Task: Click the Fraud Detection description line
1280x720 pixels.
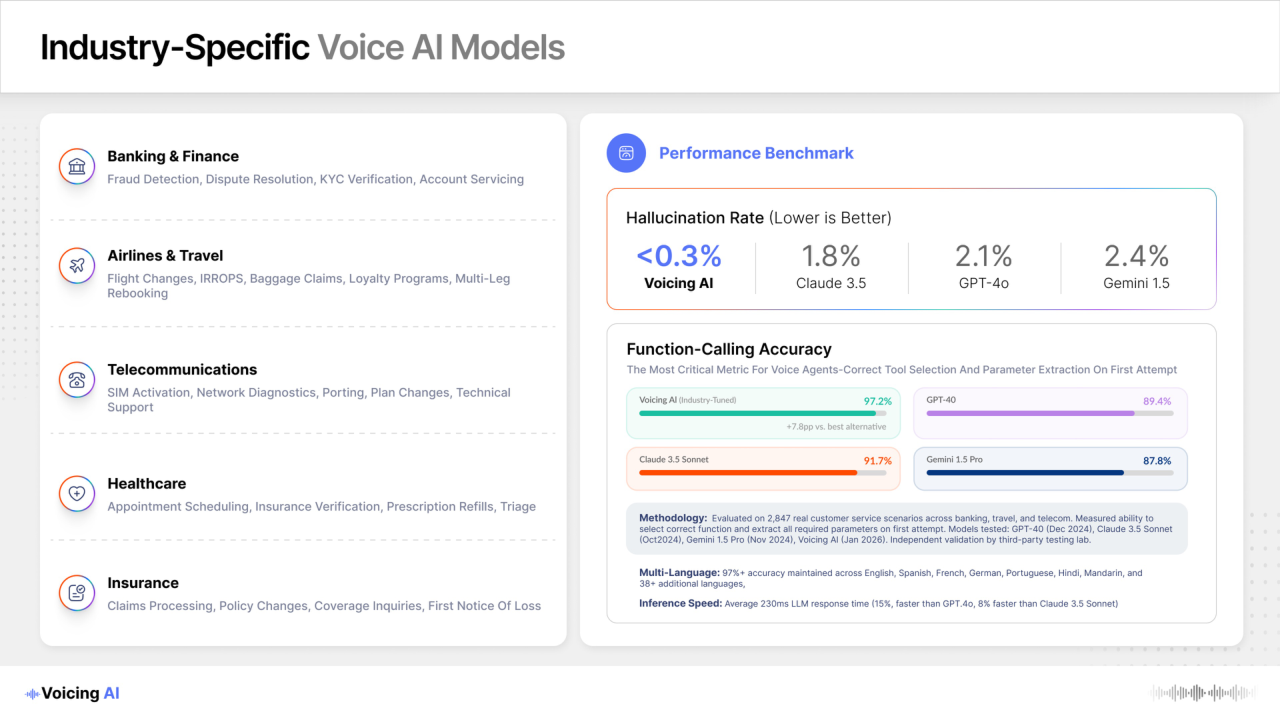Action: [315, 179]
